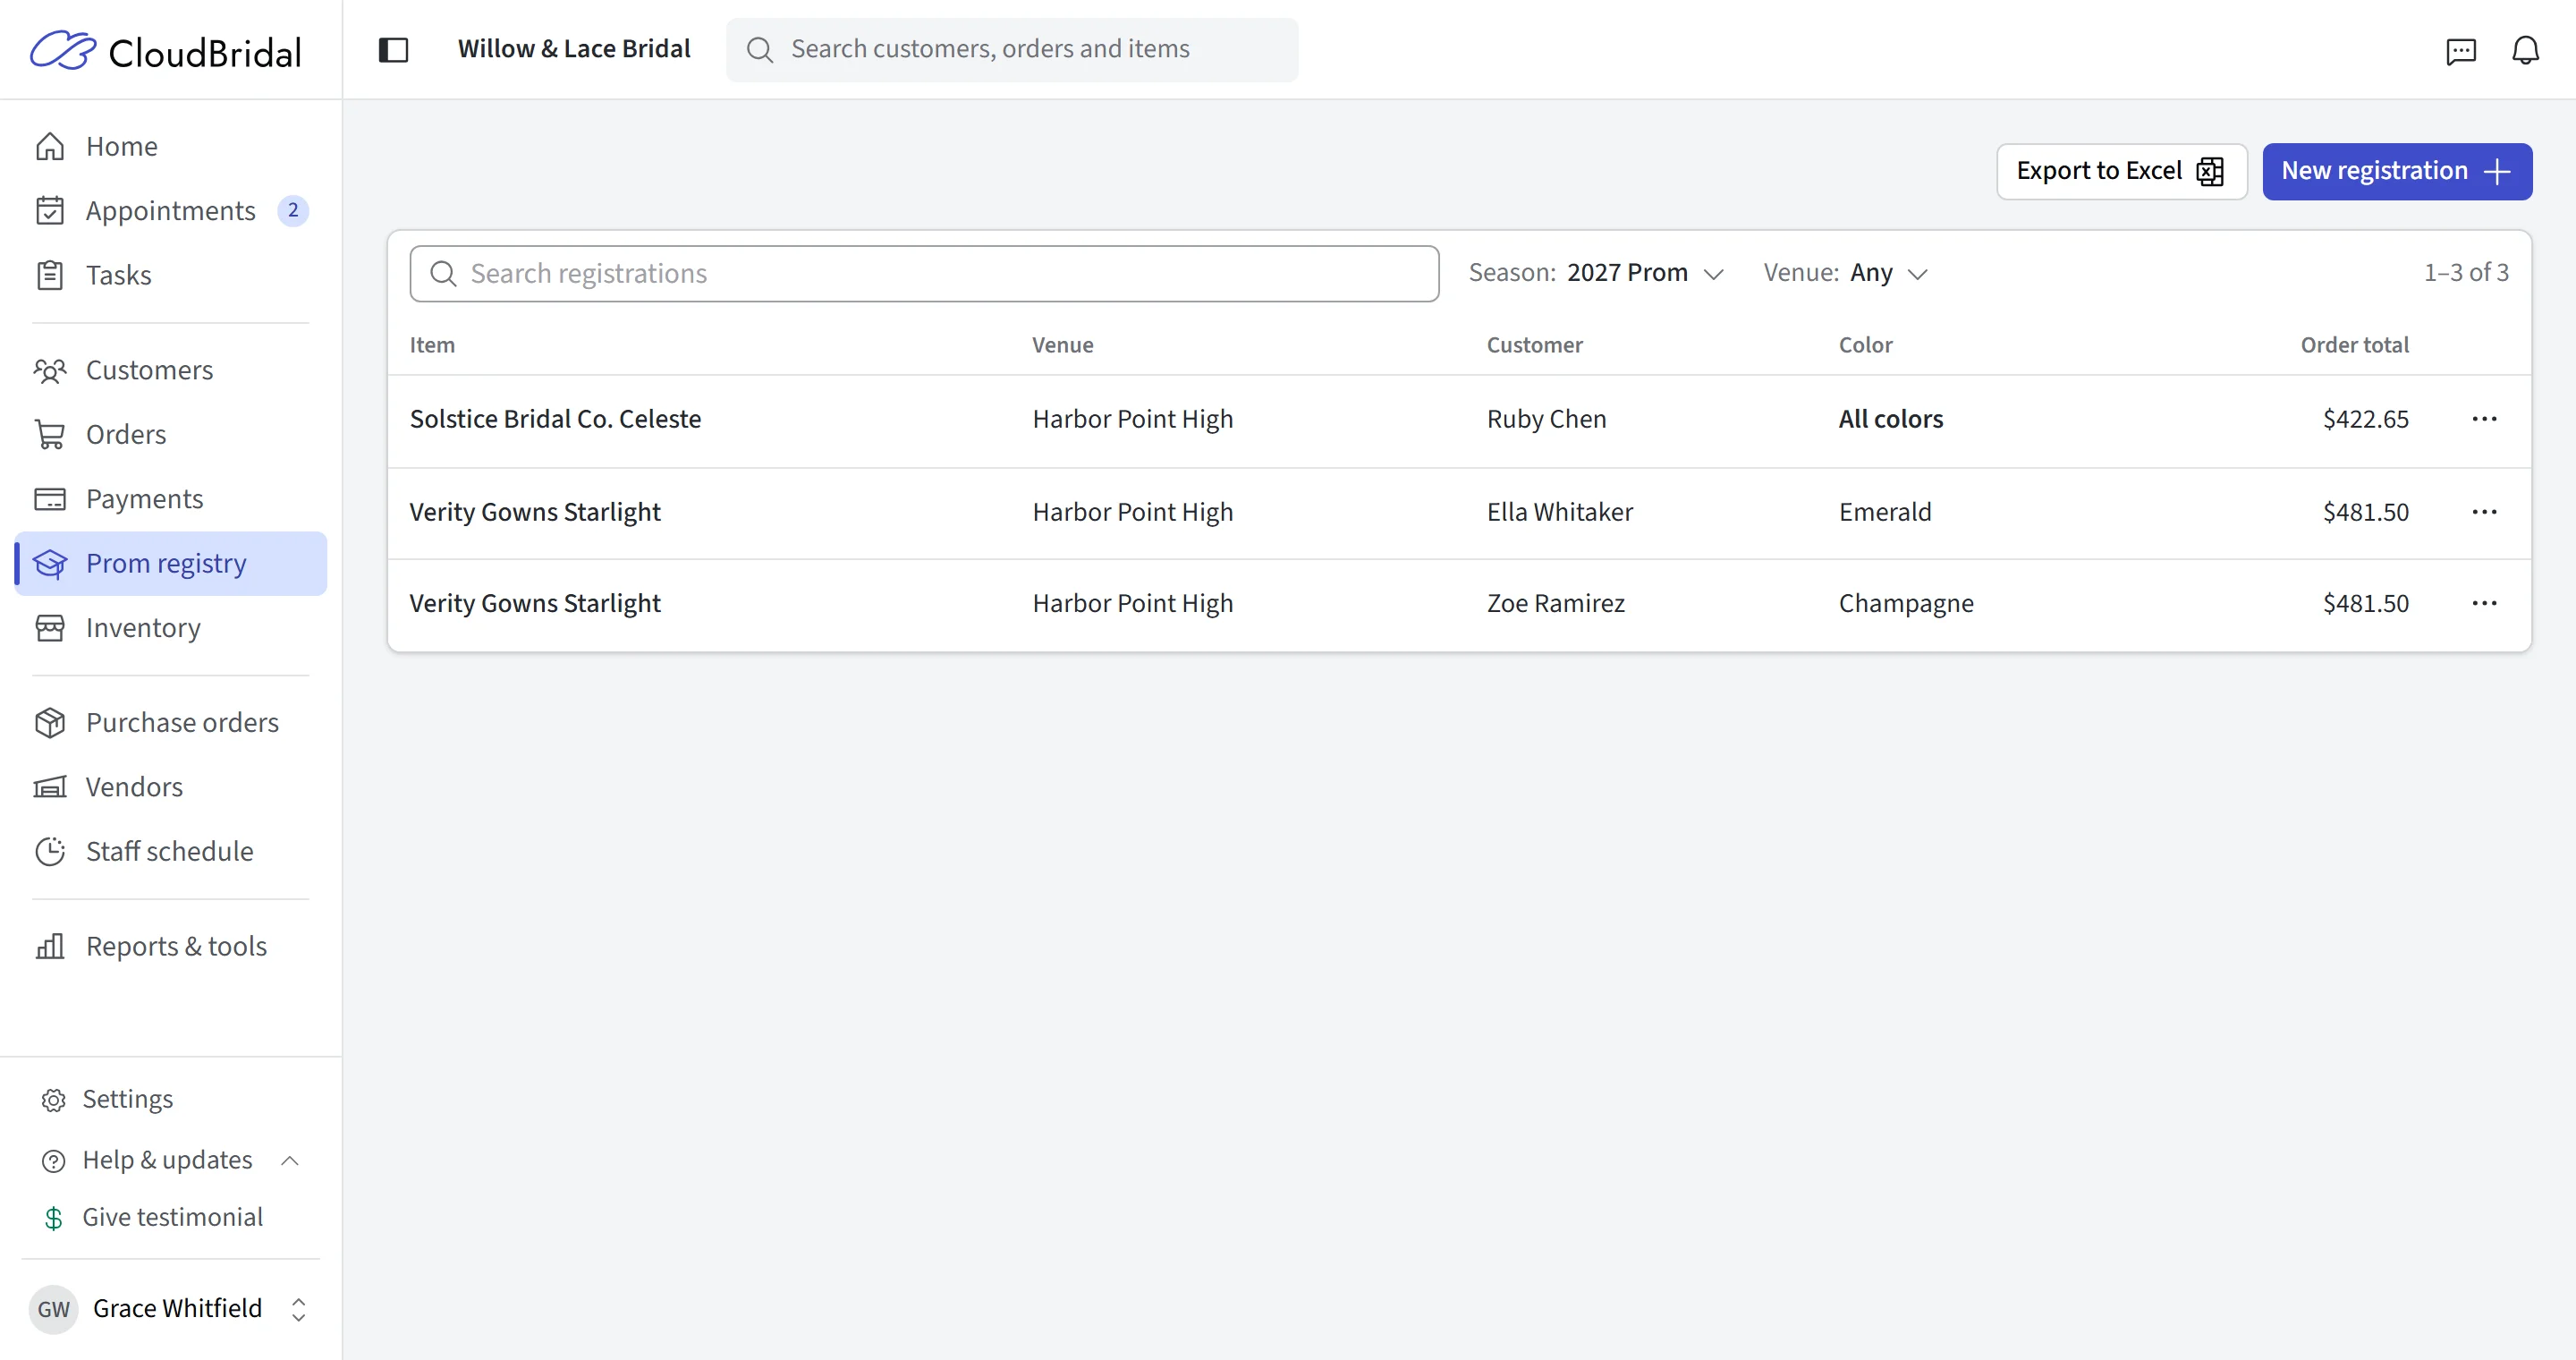
Task: Open Grace Whitfield account switcher
Action: click(170, 1308)
